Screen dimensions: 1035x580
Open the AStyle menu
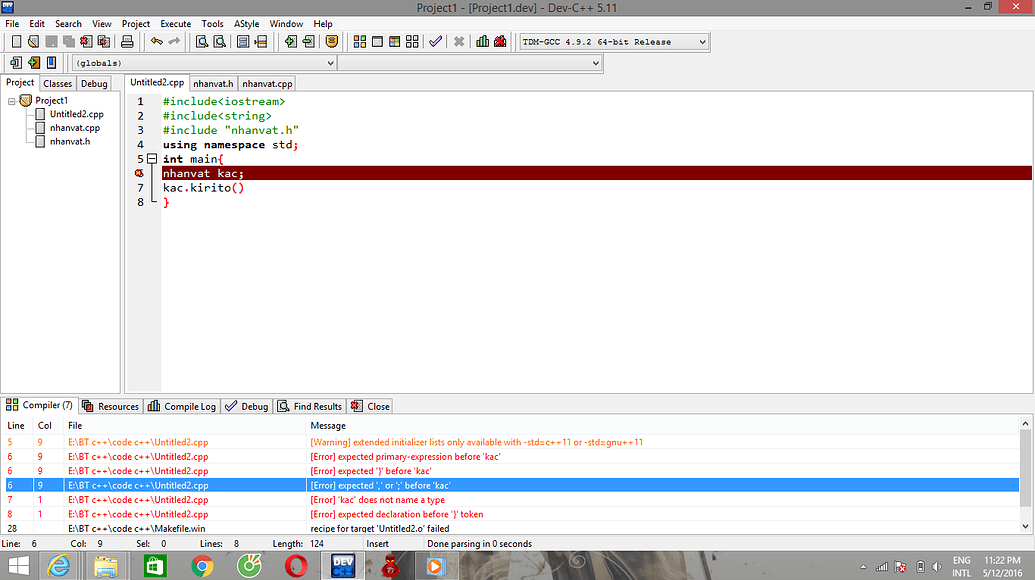[x=246, y=24]
